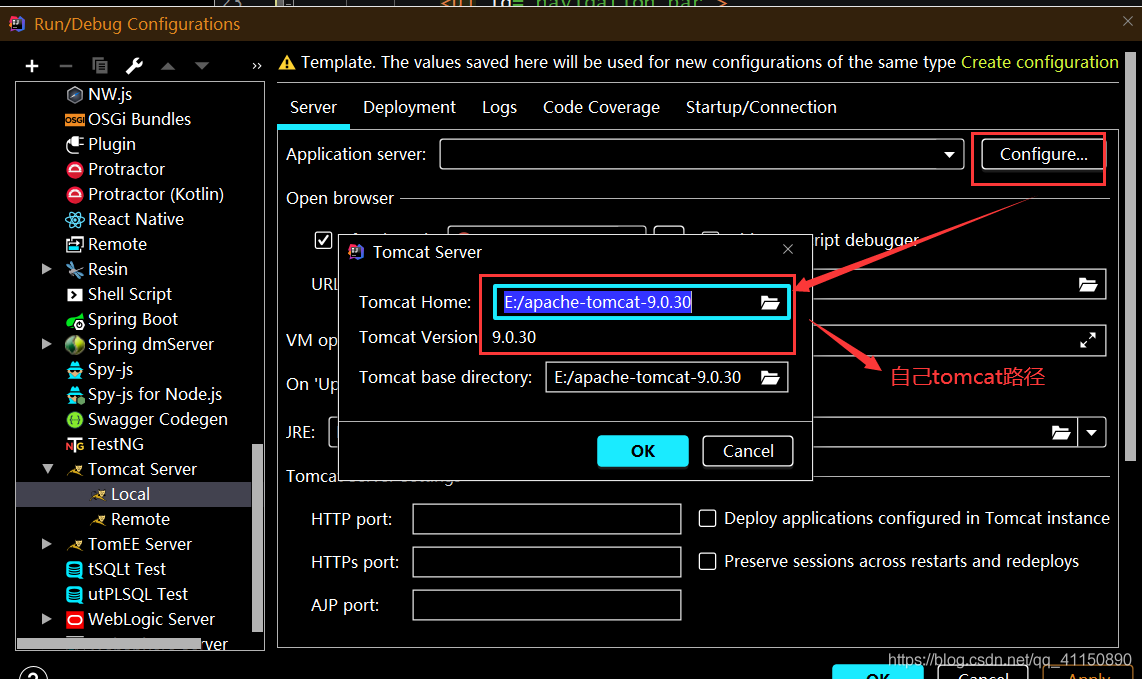Collapse the Tomcat Server tree node
Viewport: 1142px width, 679px height.
47,469
